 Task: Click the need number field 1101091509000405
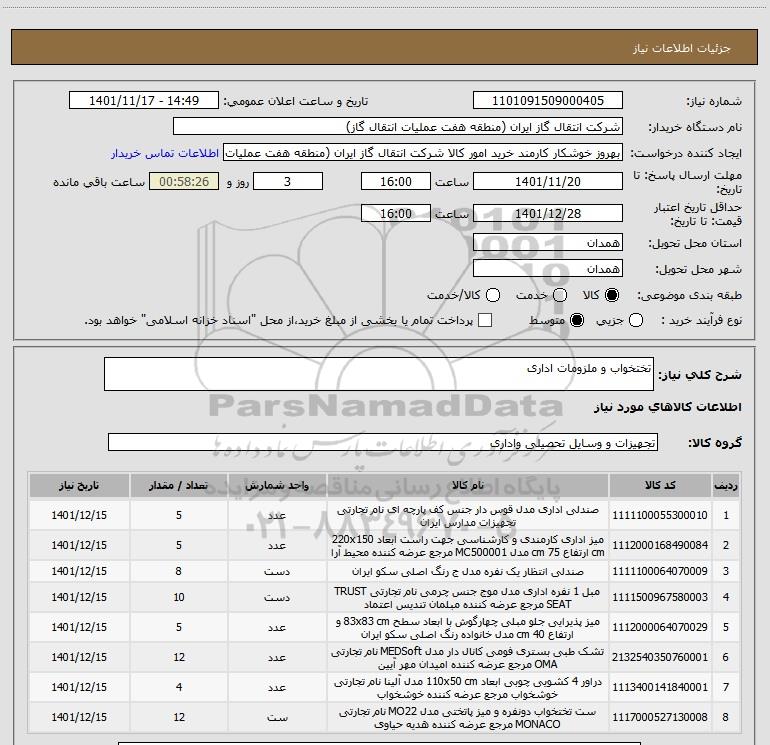coord(548,101)
